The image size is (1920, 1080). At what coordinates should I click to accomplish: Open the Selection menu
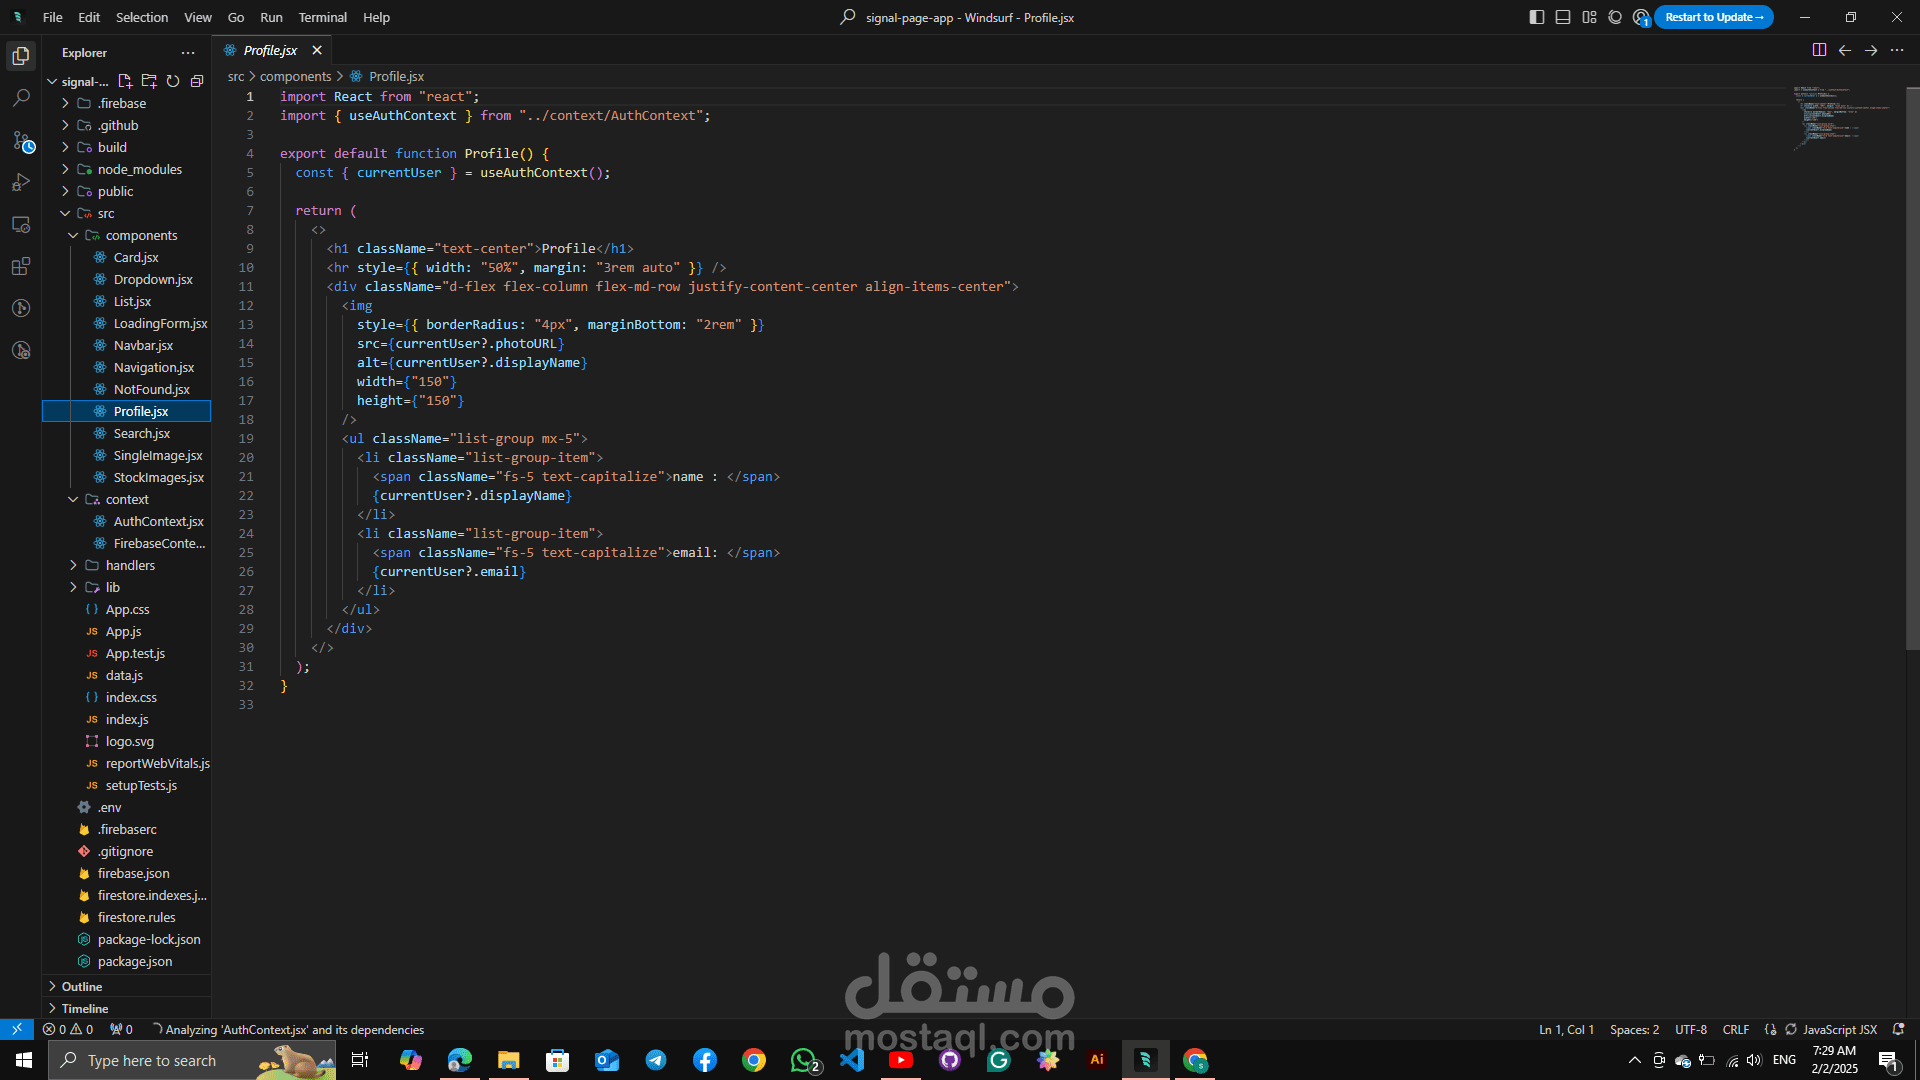(141, 17)
